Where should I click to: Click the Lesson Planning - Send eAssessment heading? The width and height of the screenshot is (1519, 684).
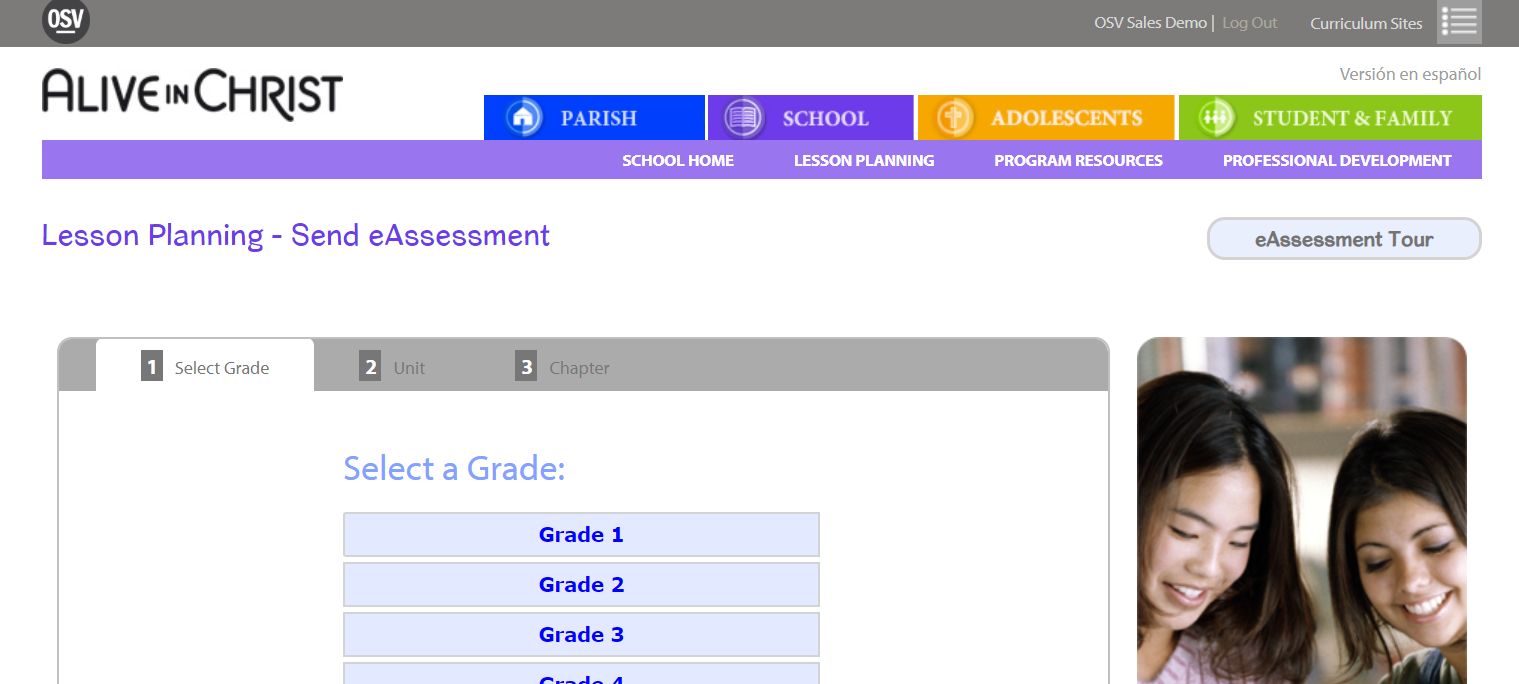coord(296,235)
